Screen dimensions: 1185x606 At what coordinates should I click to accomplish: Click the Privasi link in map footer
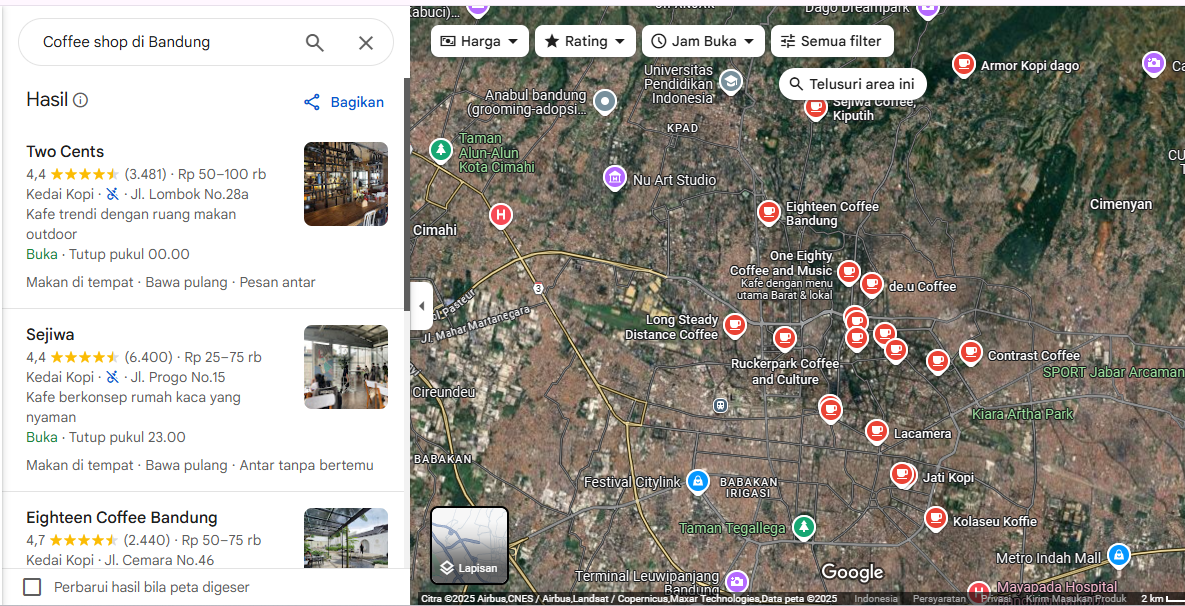pos(995,598)
